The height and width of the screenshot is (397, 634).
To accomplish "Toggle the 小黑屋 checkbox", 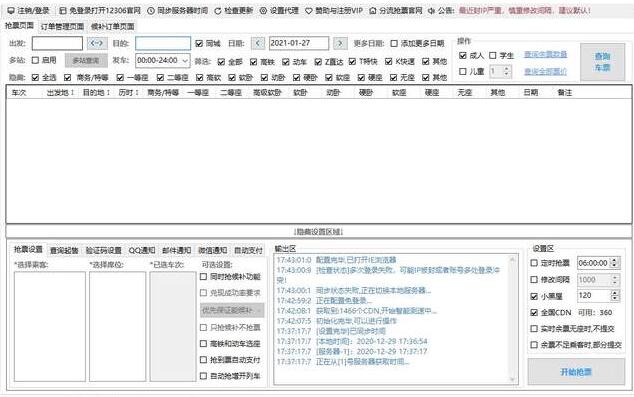I will 534,296.
